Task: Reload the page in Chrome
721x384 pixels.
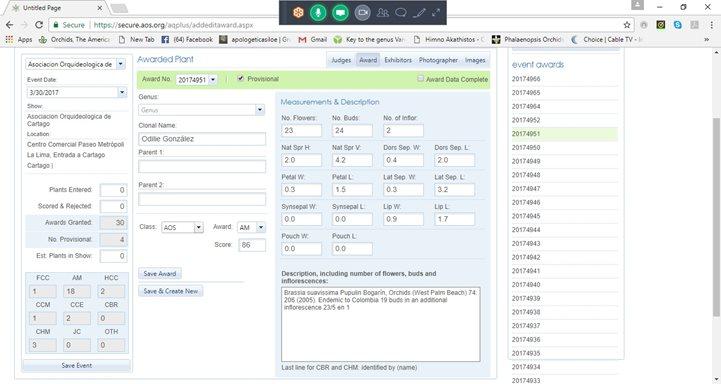Action: [x=39, y=25]
